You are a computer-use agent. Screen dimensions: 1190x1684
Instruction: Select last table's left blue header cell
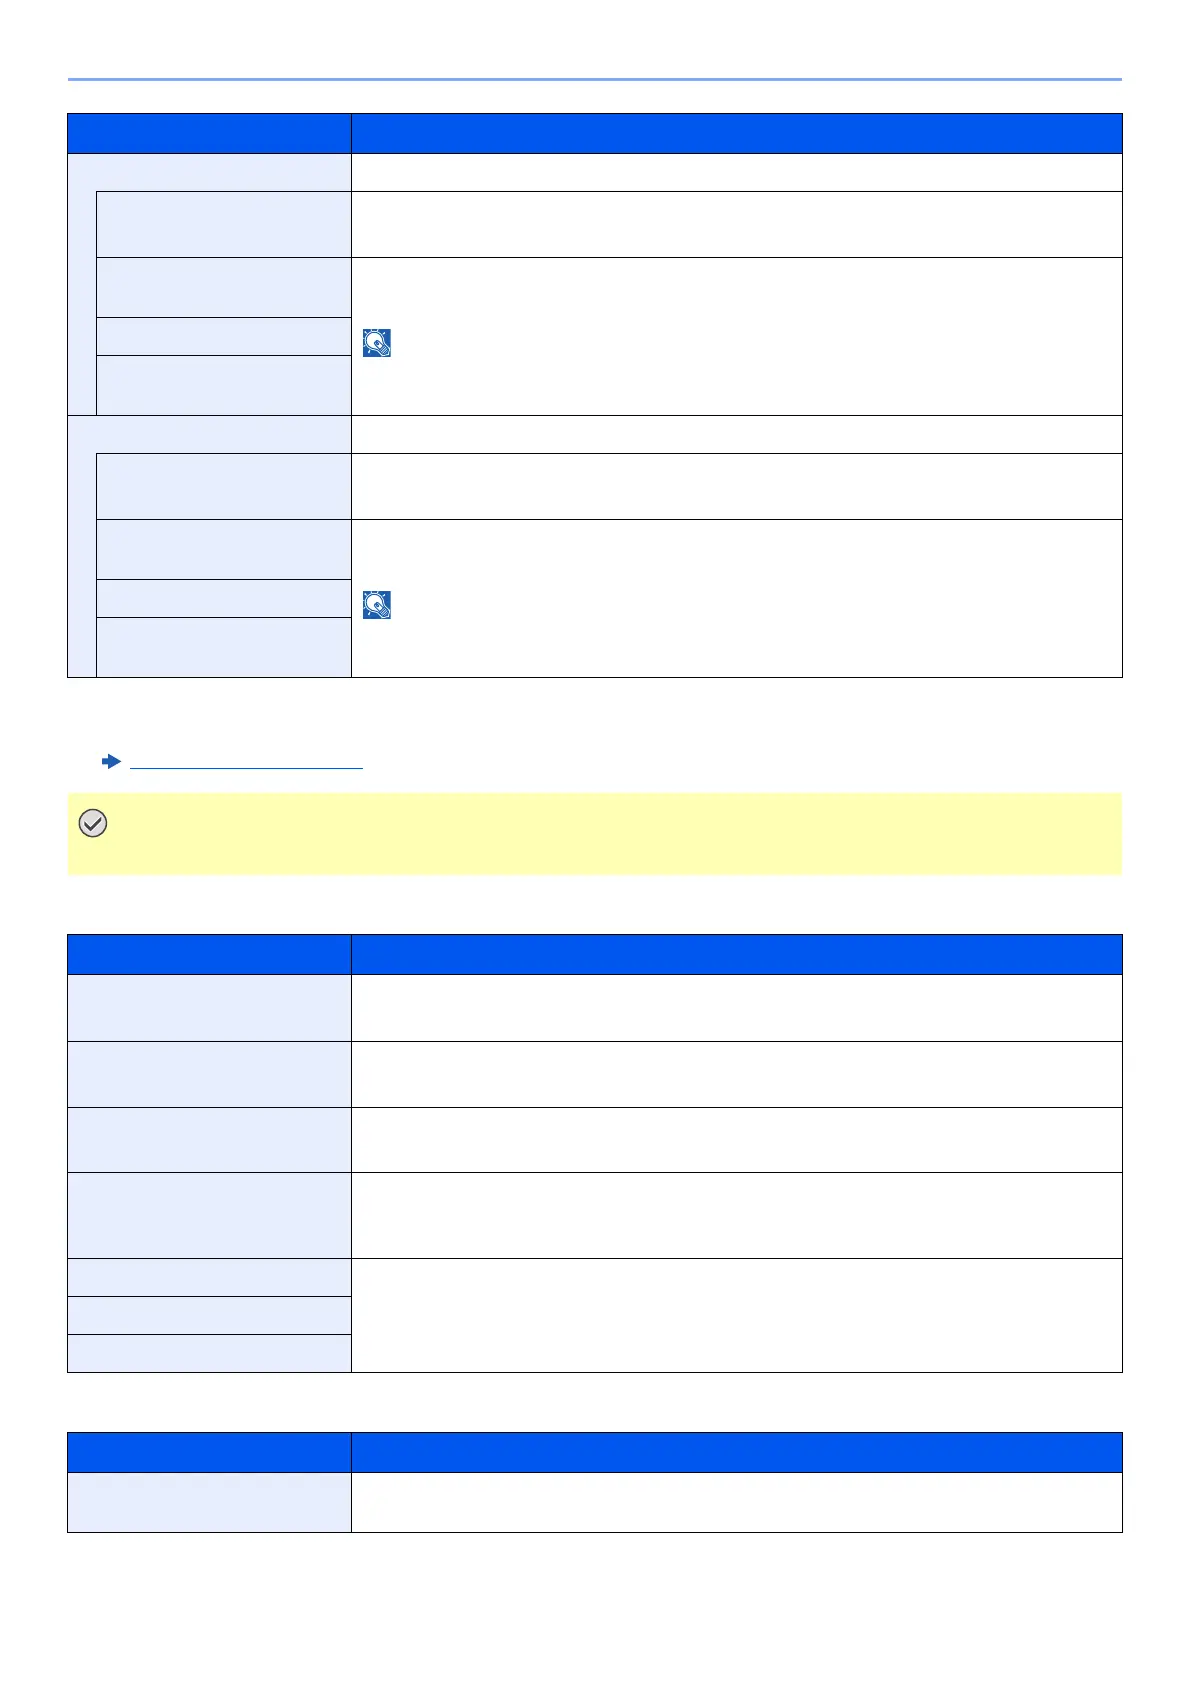(x=209, y=1452)
